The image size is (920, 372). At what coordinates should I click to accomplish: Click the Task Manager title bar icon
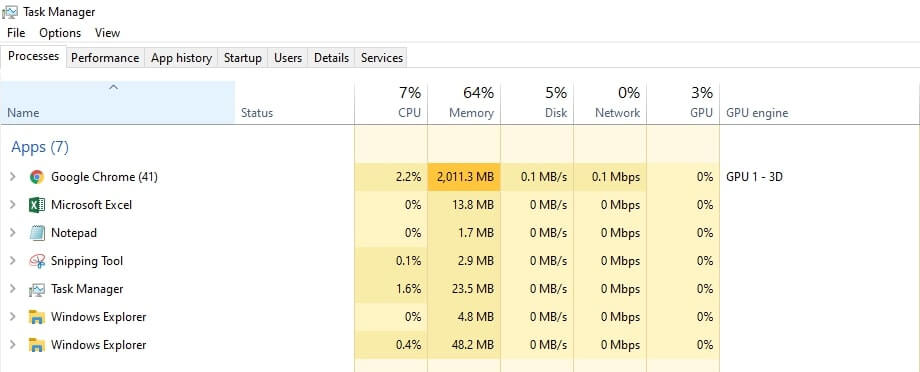pos(11,12)
